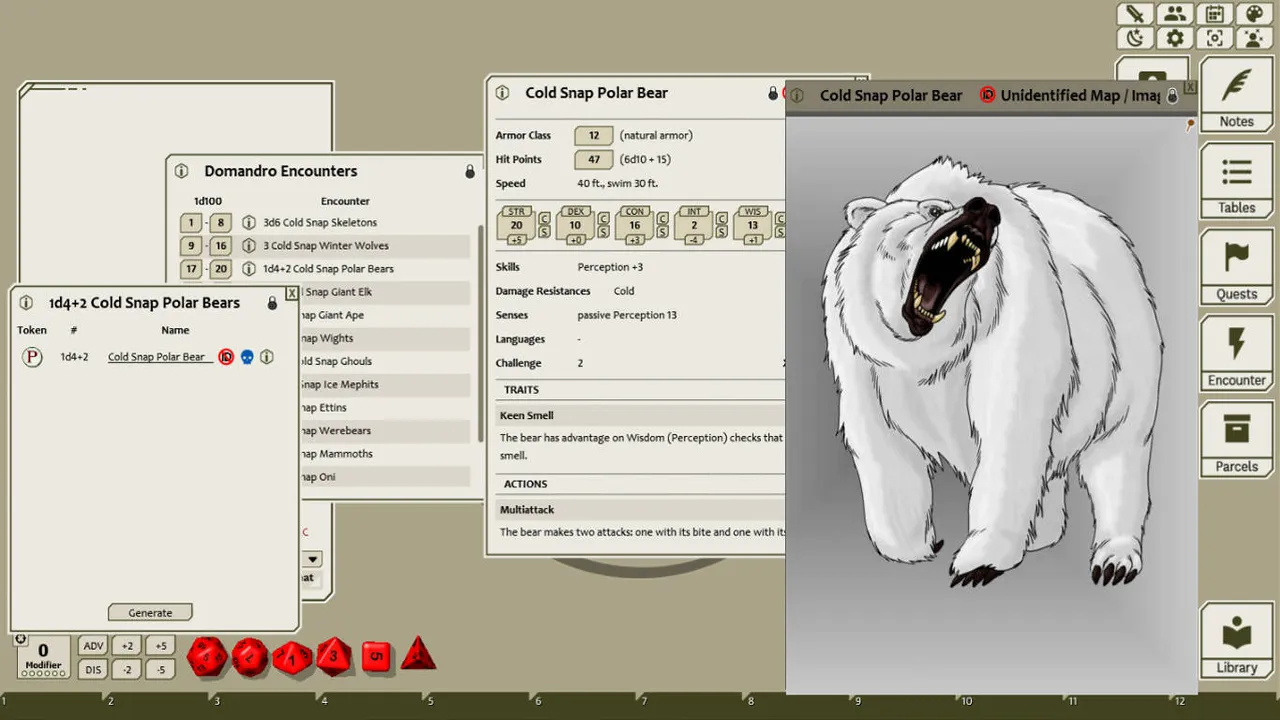The image size is (1280, 720).
Task: Open the party sheet people icon
Action: [1175, 14]
